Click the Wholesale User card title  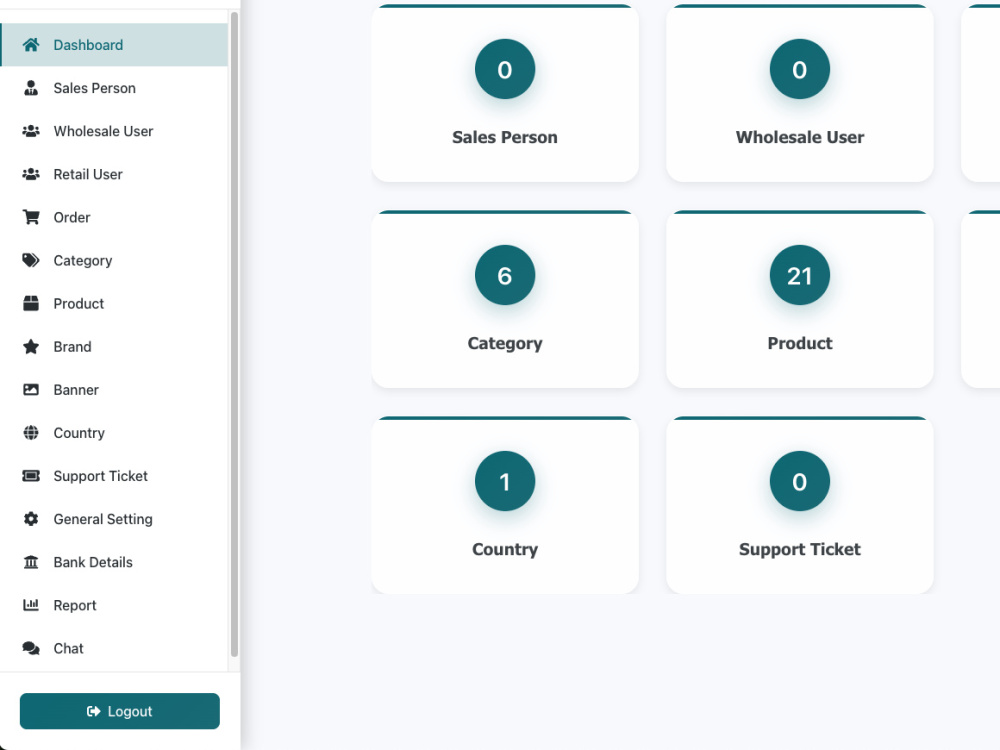(800, 137)
